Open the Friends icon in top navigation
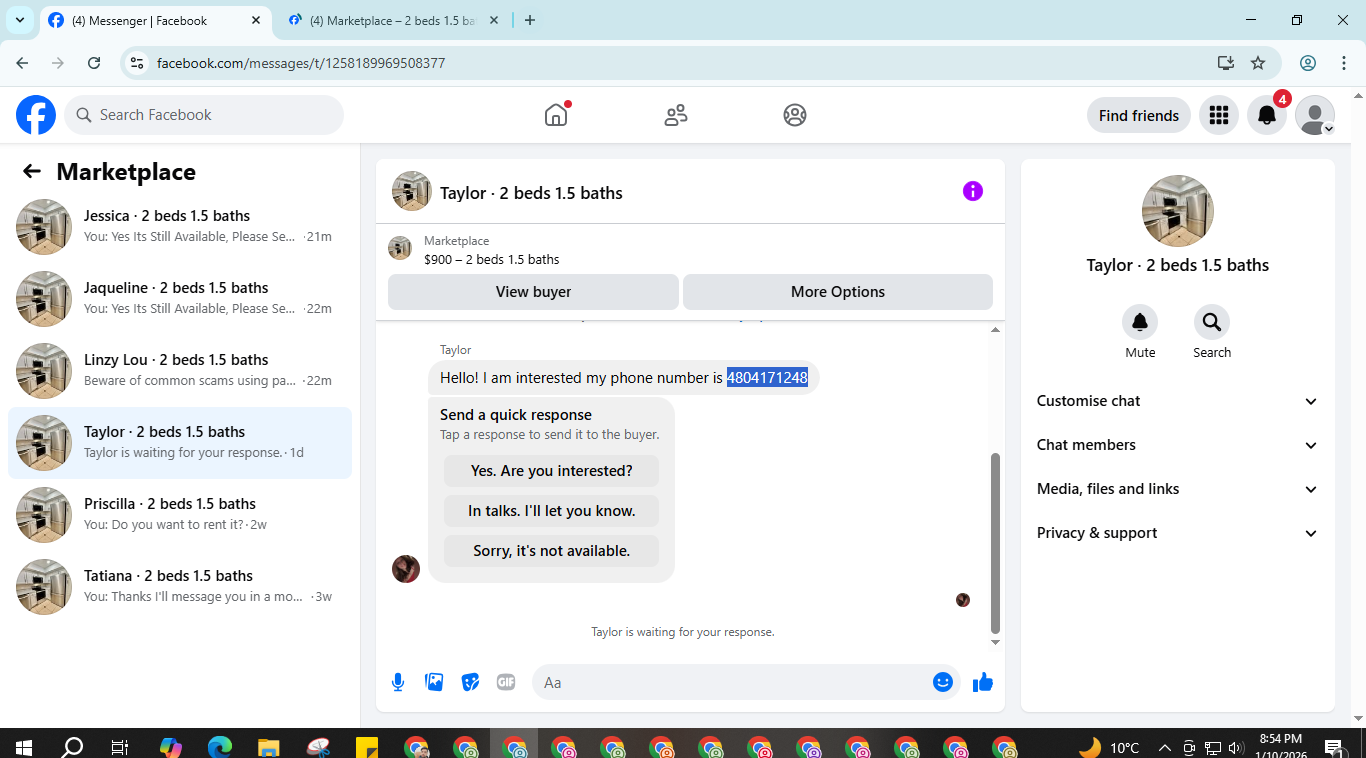The width and height of the screenshot is (1366, 758). 676,115
